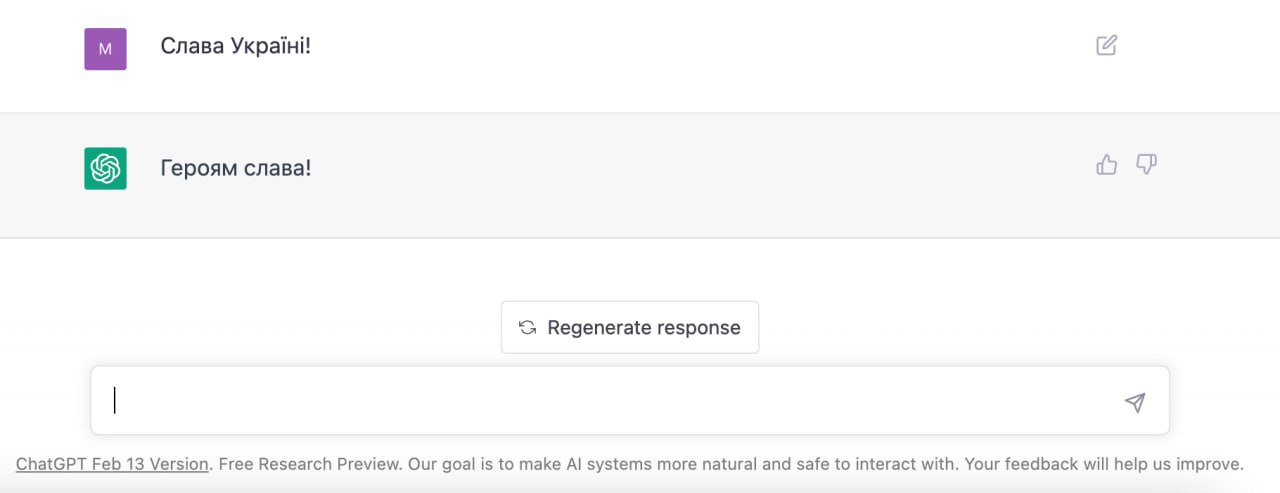Click the user message "Слава Україні!"
The height and width of the screenshot is (493, 1280).
(235, 46)
